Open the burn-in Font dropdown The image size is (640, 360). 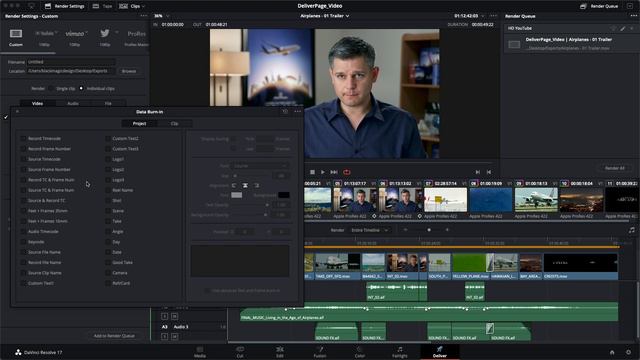pos(260,166)
